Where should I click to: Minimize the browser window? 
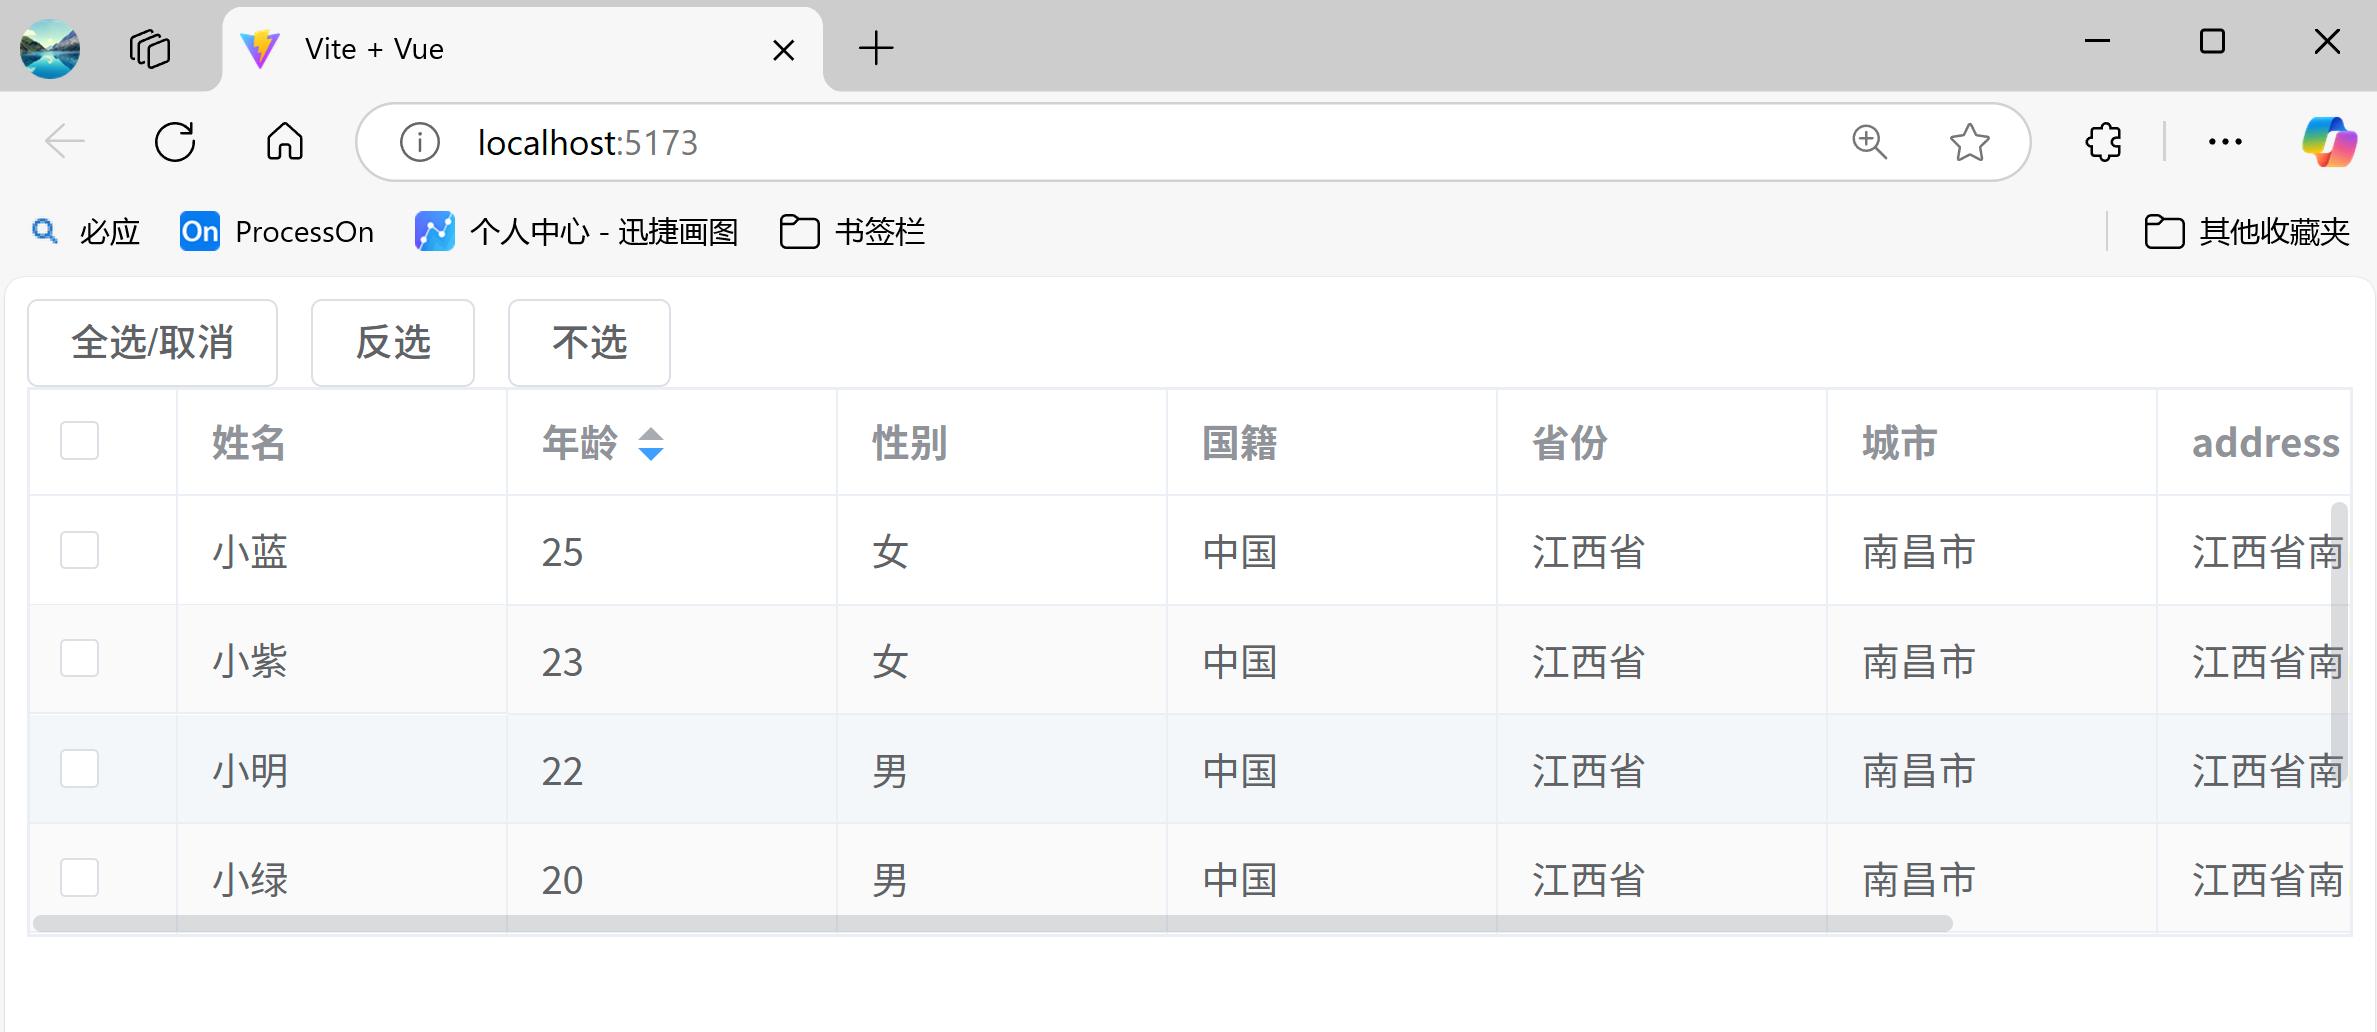pos(2098,42)
